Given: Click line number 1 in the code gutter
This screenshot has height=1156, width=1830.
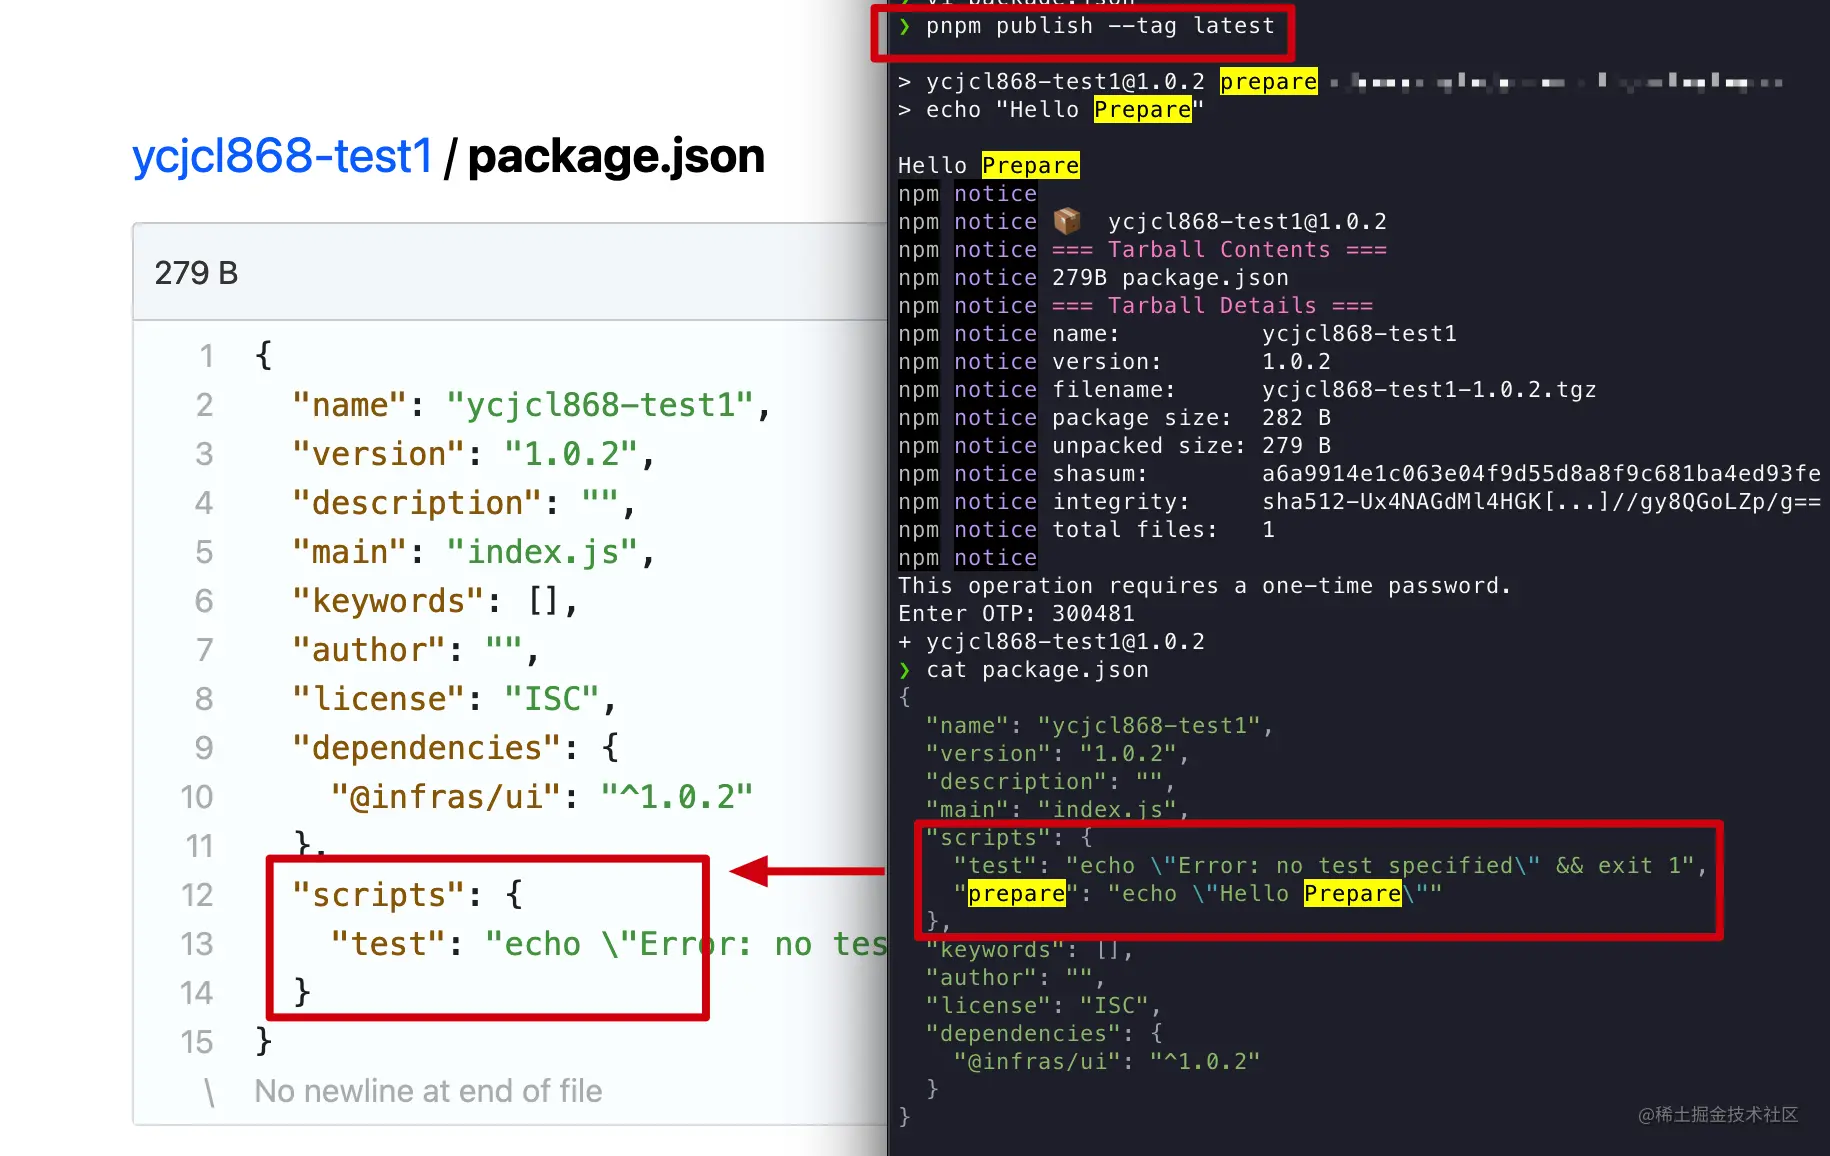Looking at the screenshot, I should click(206, 356).
